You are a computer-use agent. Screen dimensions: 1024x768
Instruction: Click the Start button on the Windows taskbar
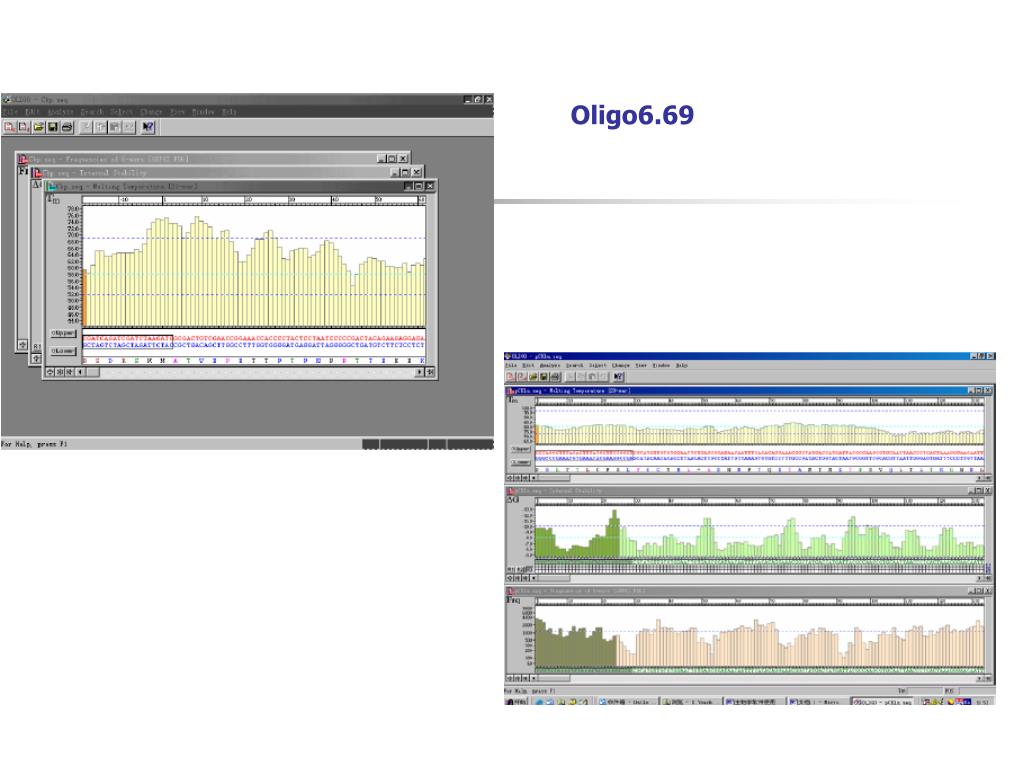(516, 701)
